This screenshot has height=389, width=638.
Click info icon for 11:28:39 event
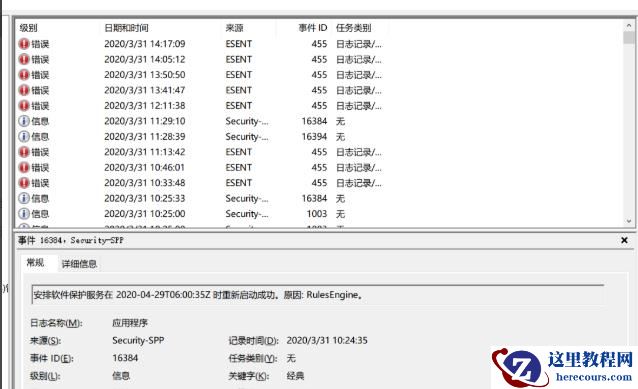pyautogui.click(x=24, y=137)
